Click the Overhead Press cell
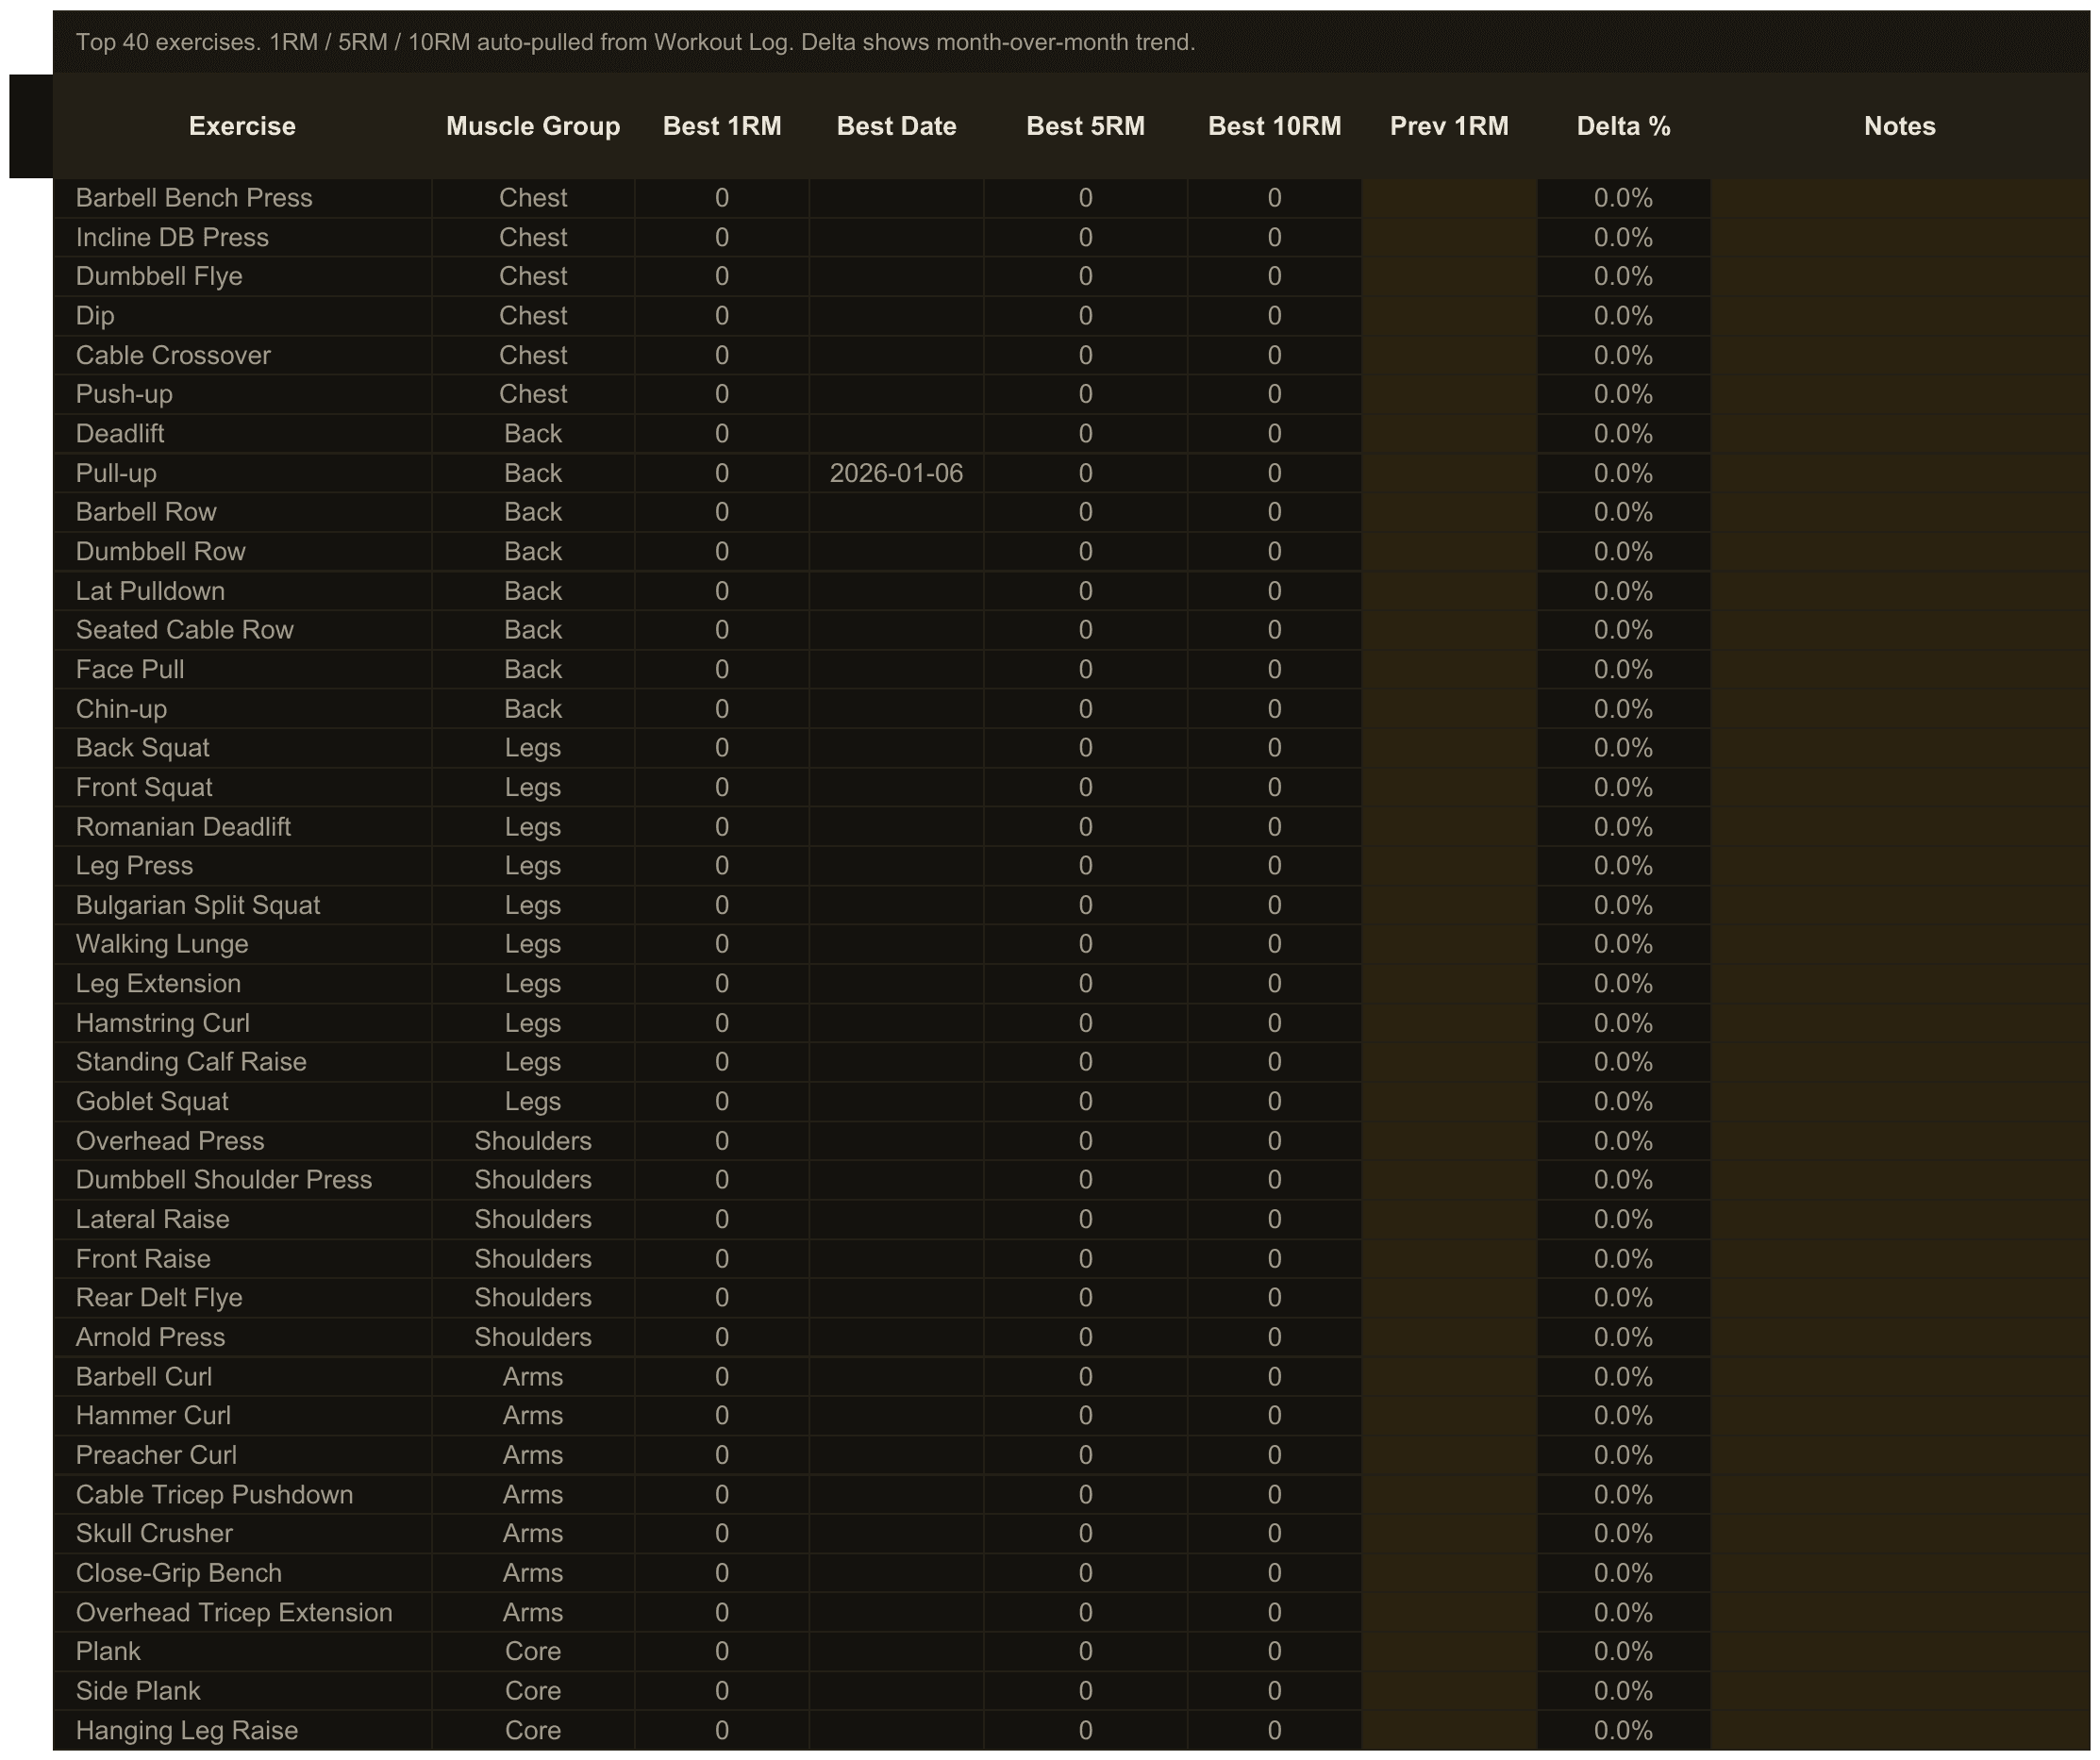 point(242,1141)
